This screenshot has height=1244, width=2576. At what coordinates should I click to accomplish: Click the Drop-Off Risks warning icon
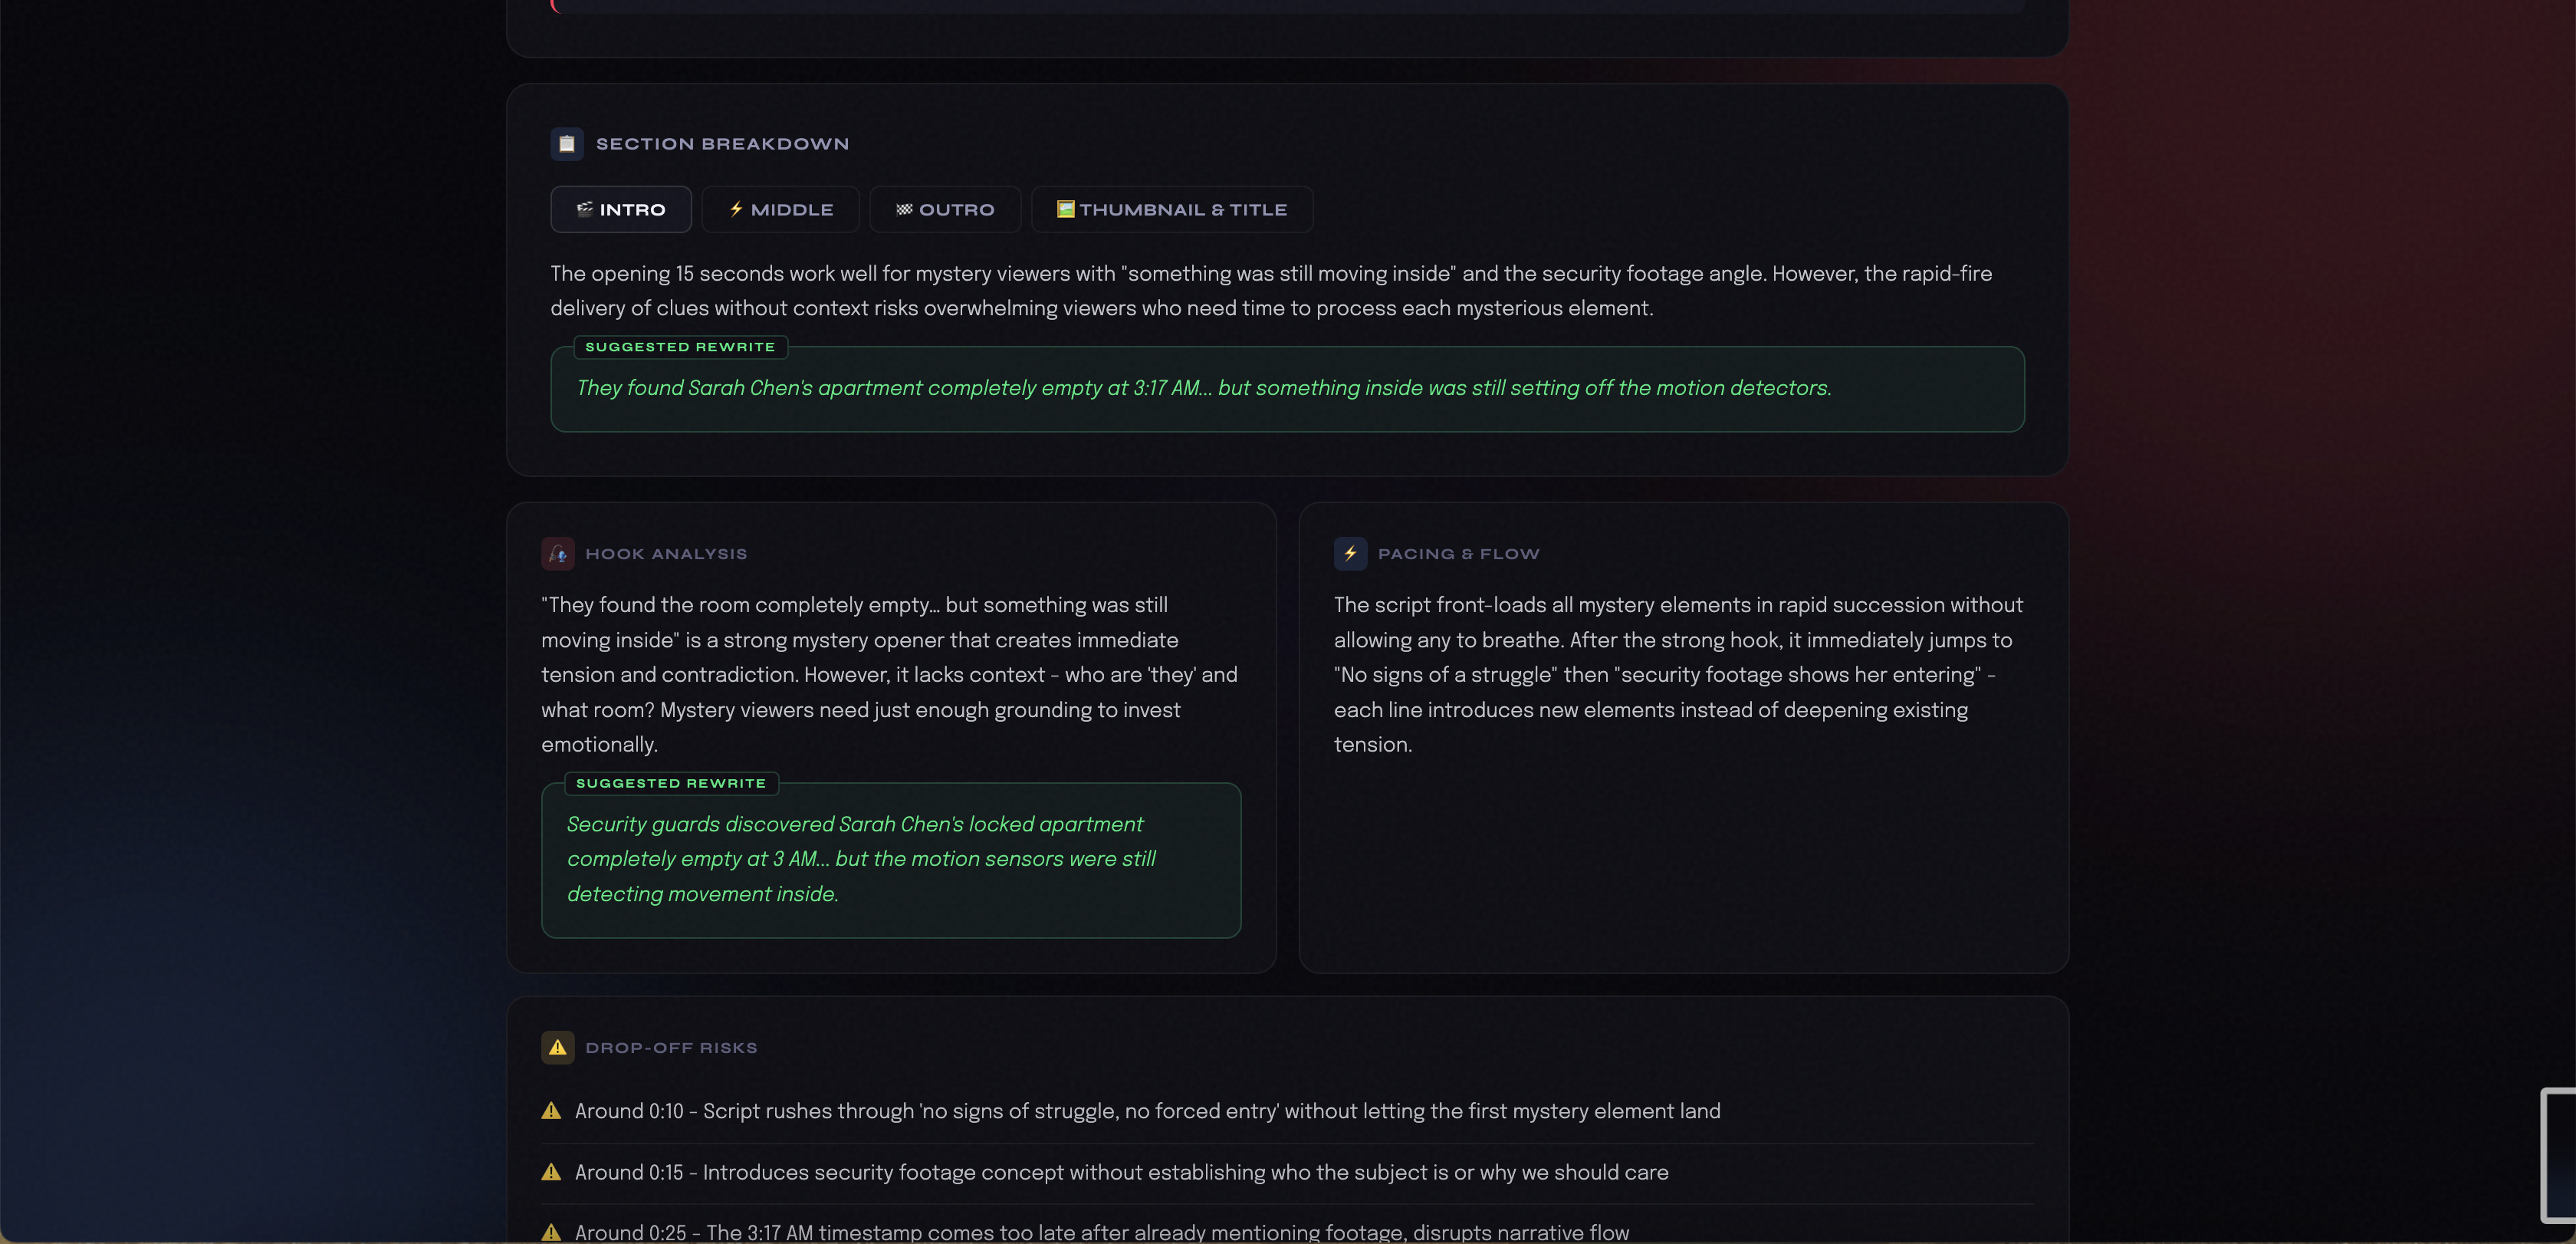pos(557,1047)
